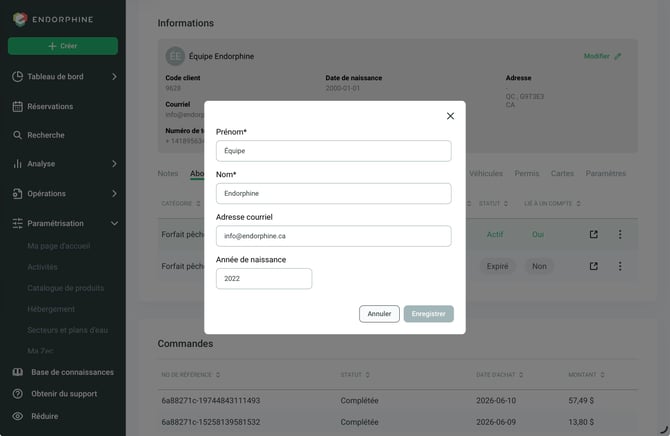Click the Recherche magnifier icon

[18, 135]
